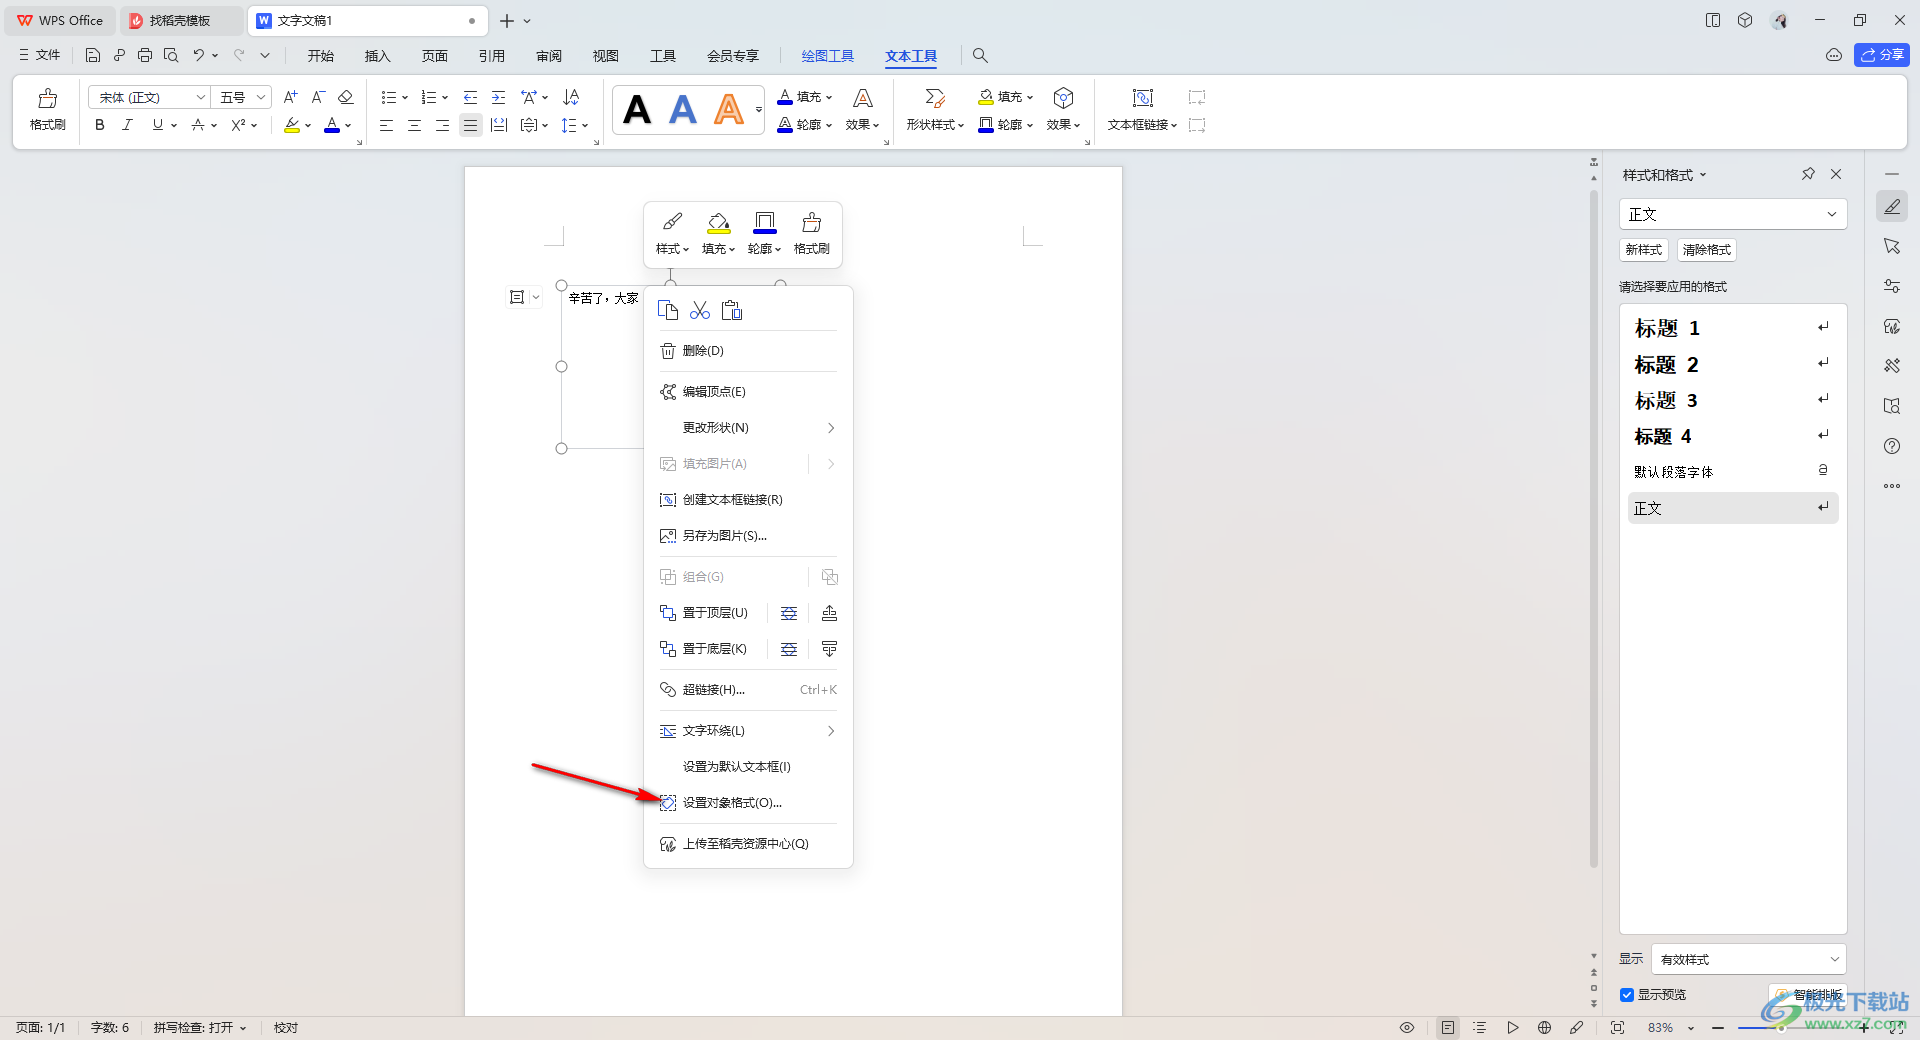Click the print icon in quick toolbar
Image resolution: width=1920 pixels, height=1040 pixels.
(x=145, y=55)
